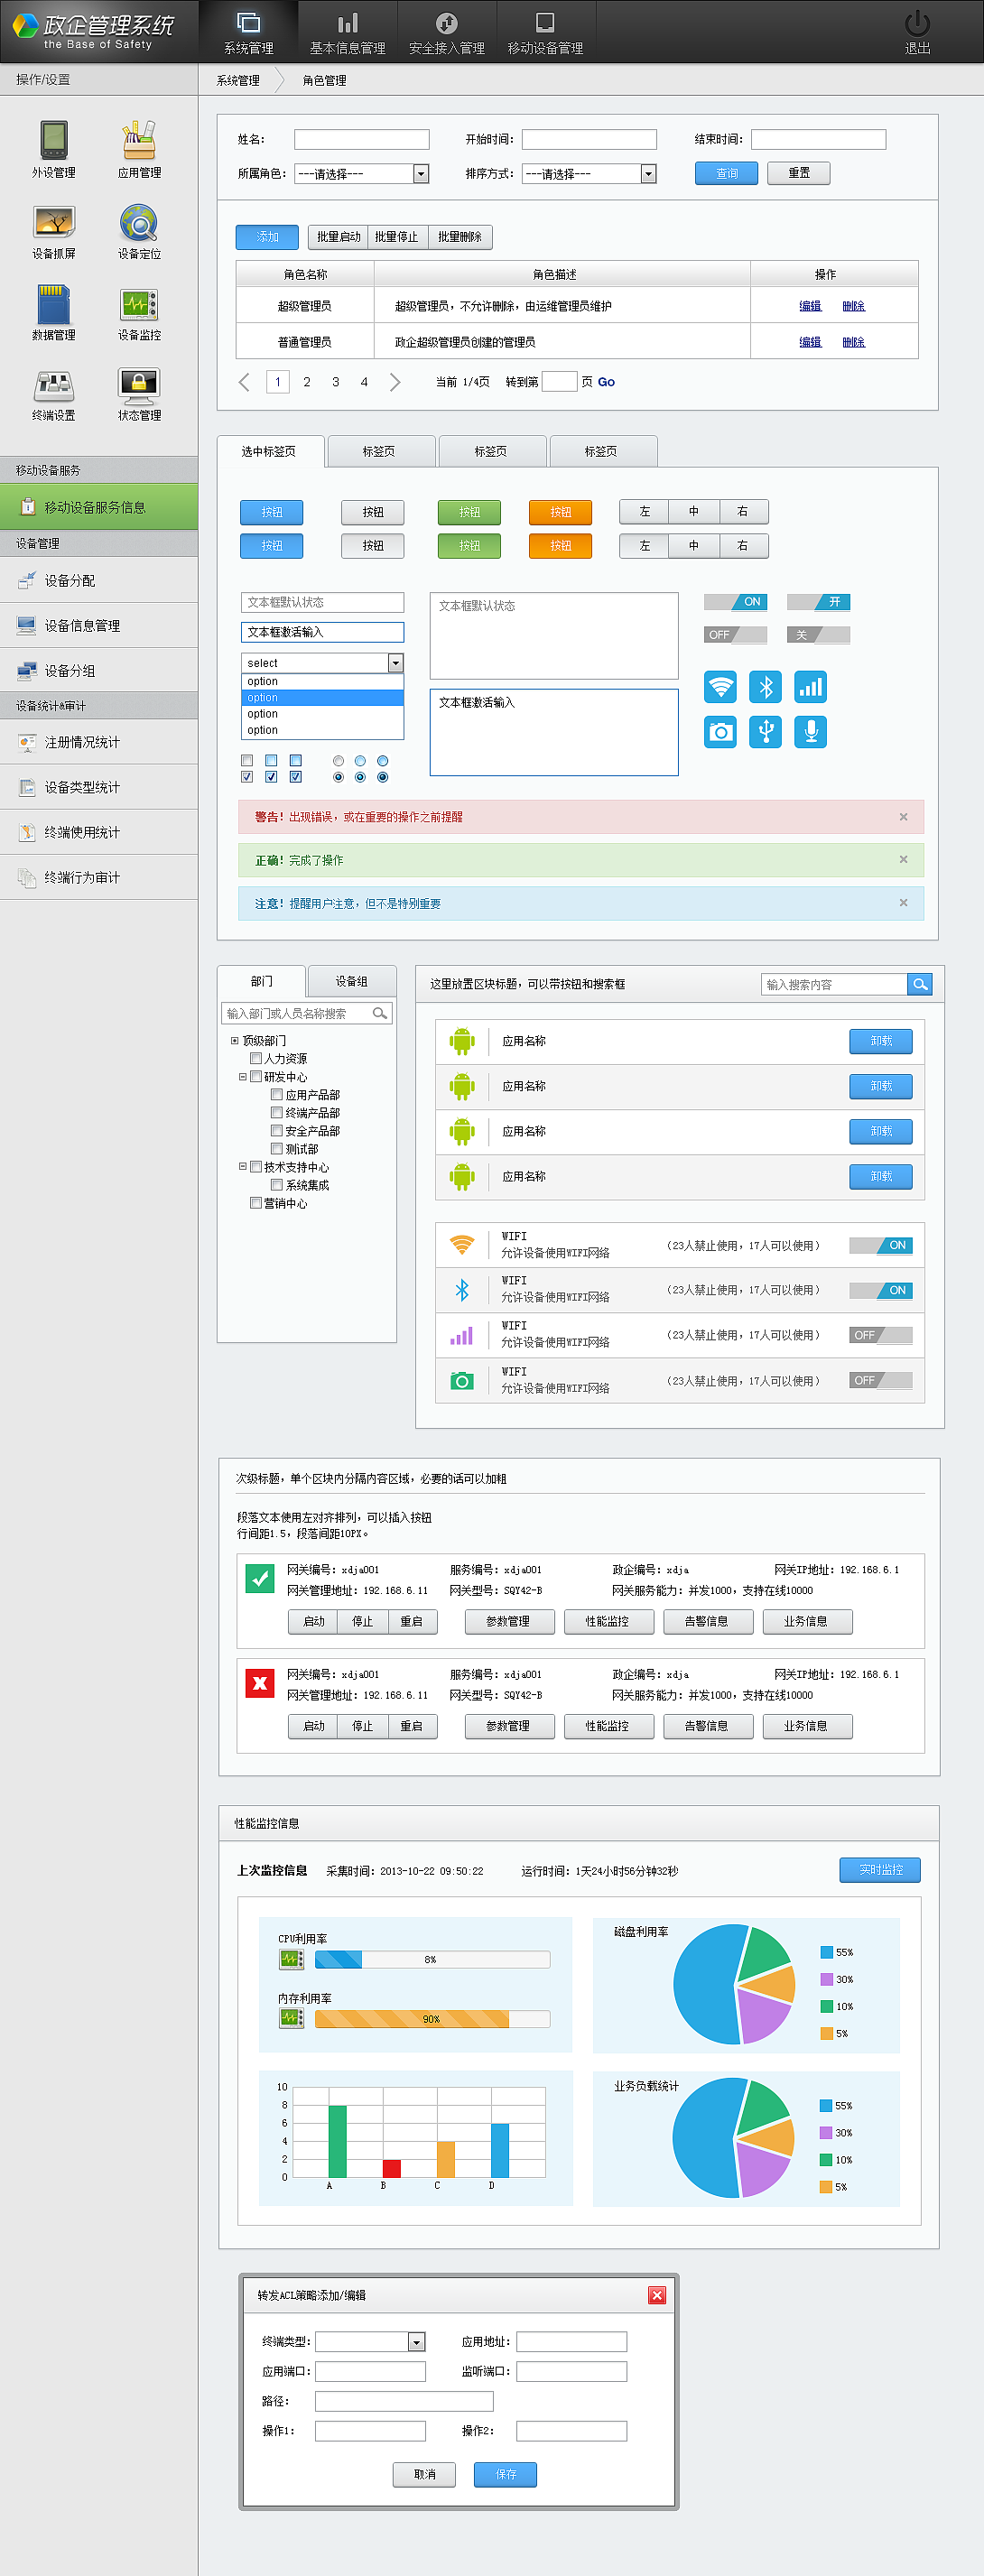Image resolution: width=984 pixels, height=2576 pixels.
Task: Click the Android icon of first 应用名称 row
Action: click(462, 1041)
